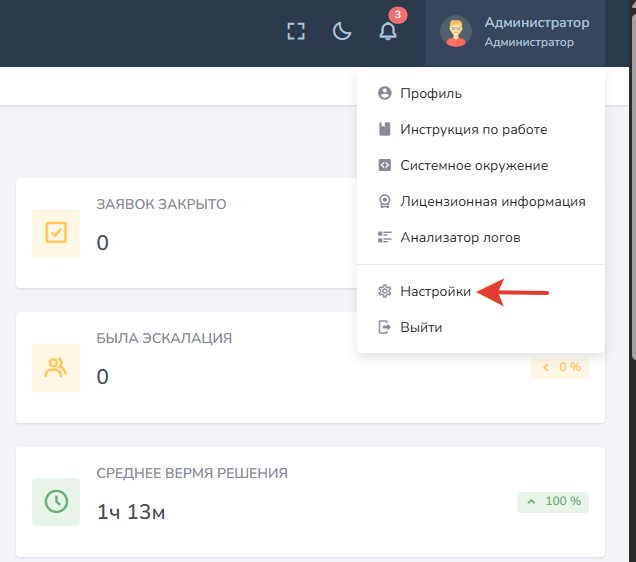Click Выйти to log out

coord(421,327)
